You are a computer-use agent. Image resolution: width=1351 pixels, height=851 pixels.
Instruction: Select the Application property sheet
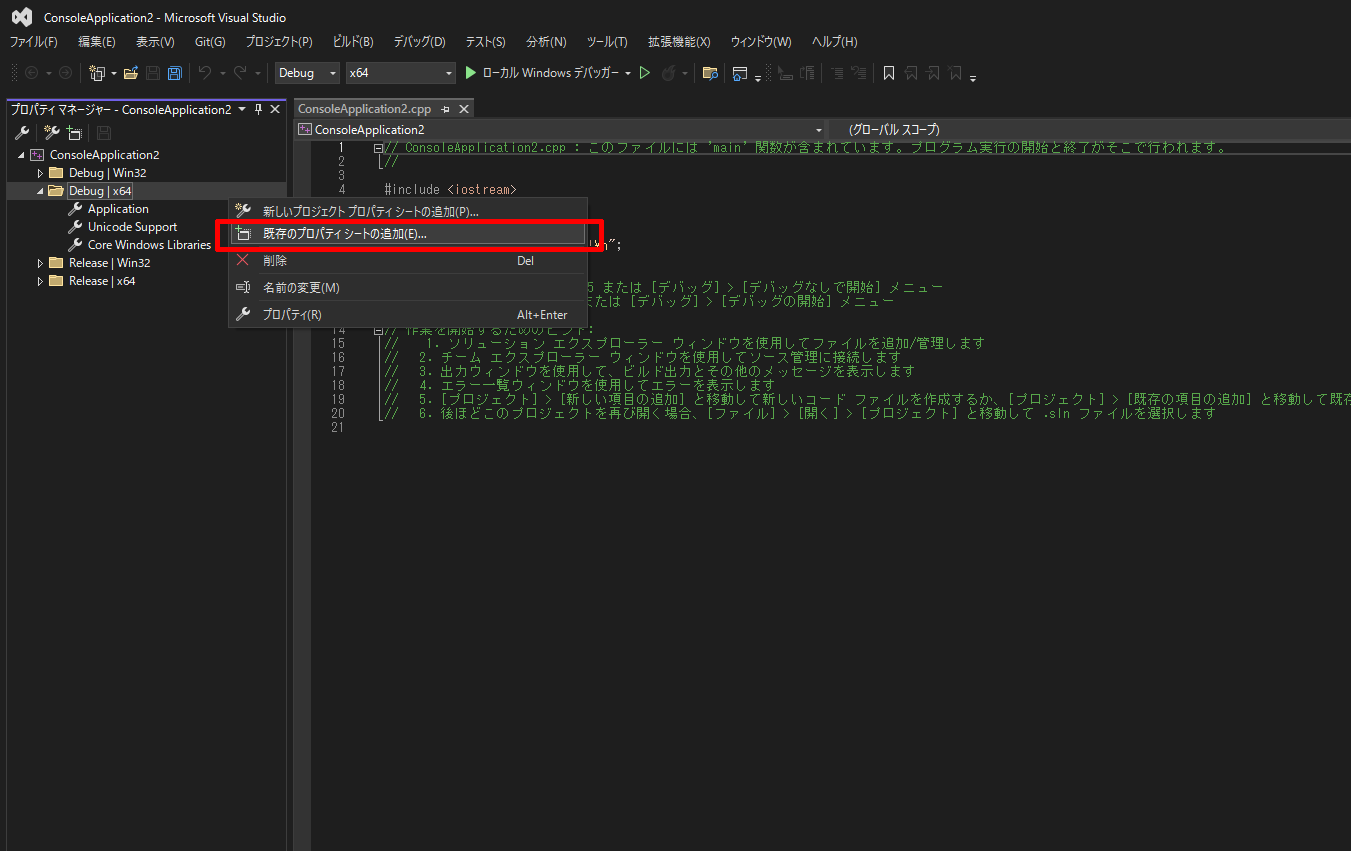point(118,209)
